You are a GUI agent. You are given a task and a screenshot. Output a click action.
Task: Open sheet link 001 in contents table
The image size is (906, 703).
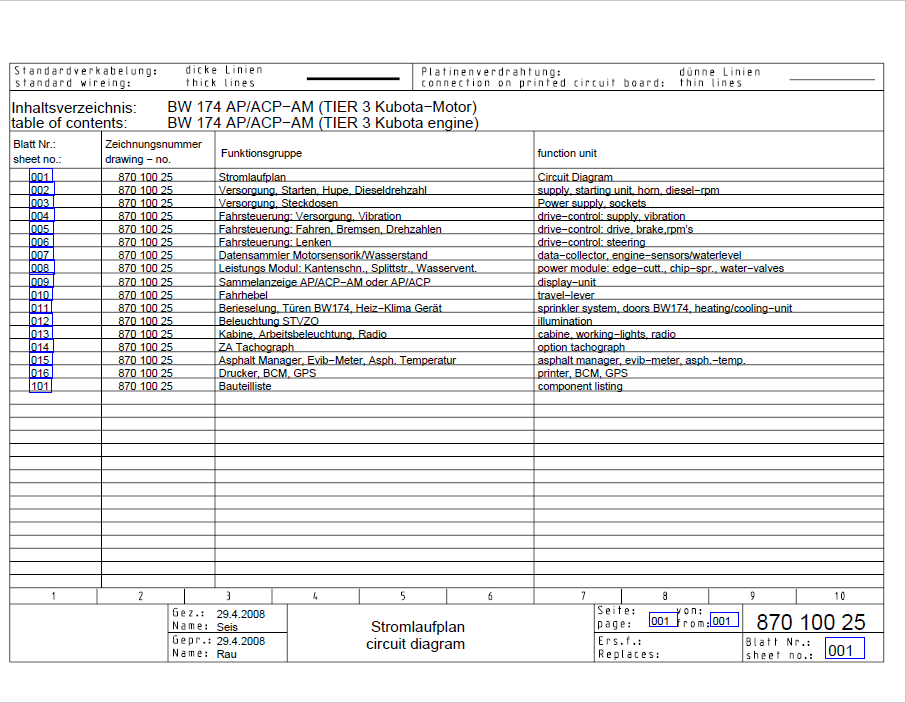(x=40, y=177)
